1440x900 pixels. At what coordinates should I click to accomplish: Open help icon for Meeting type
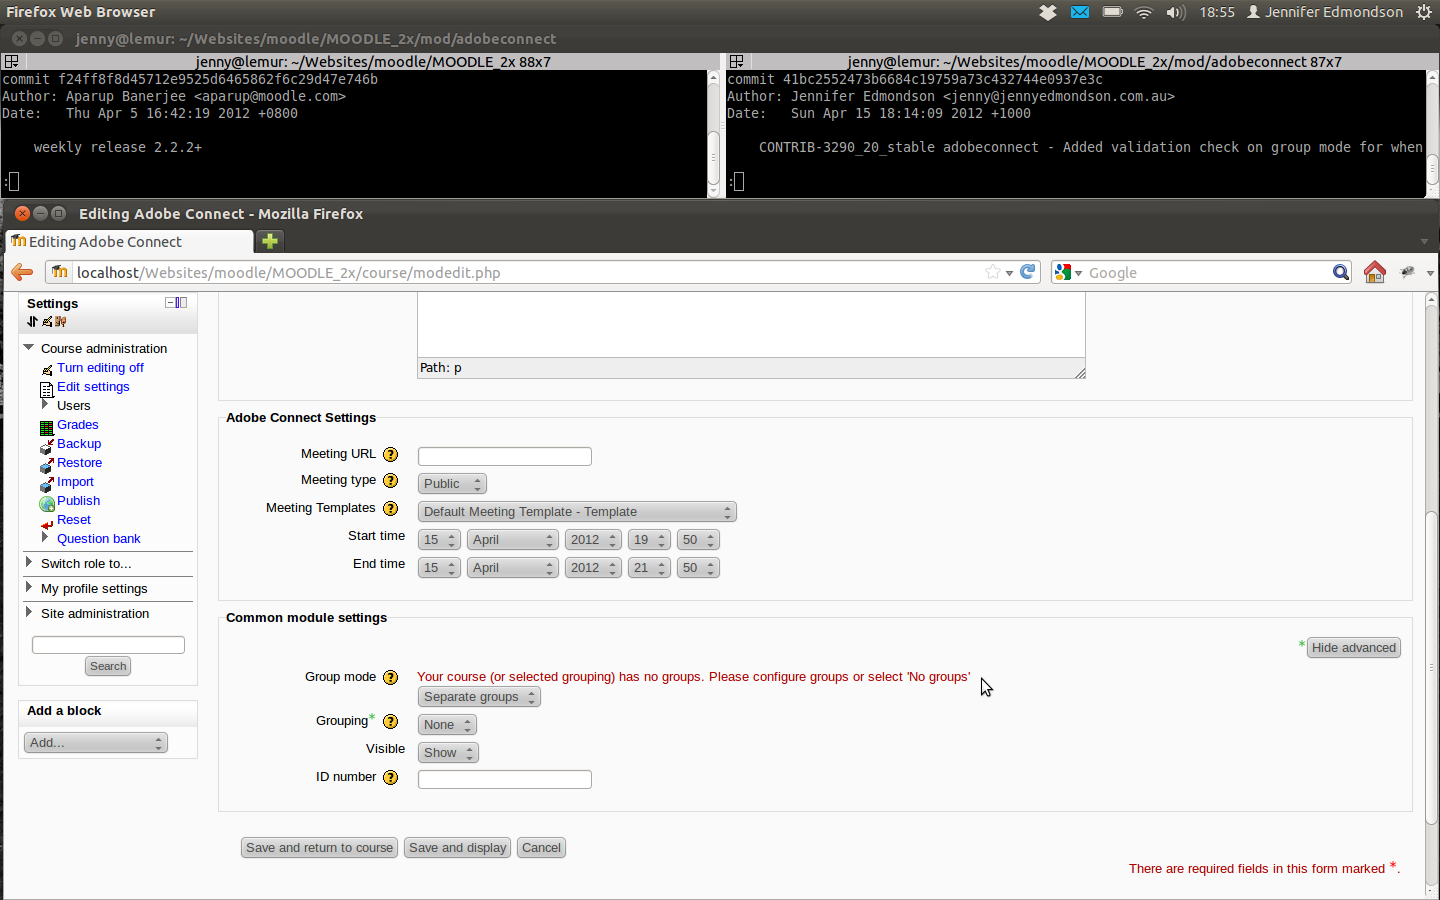pos(391,481)
